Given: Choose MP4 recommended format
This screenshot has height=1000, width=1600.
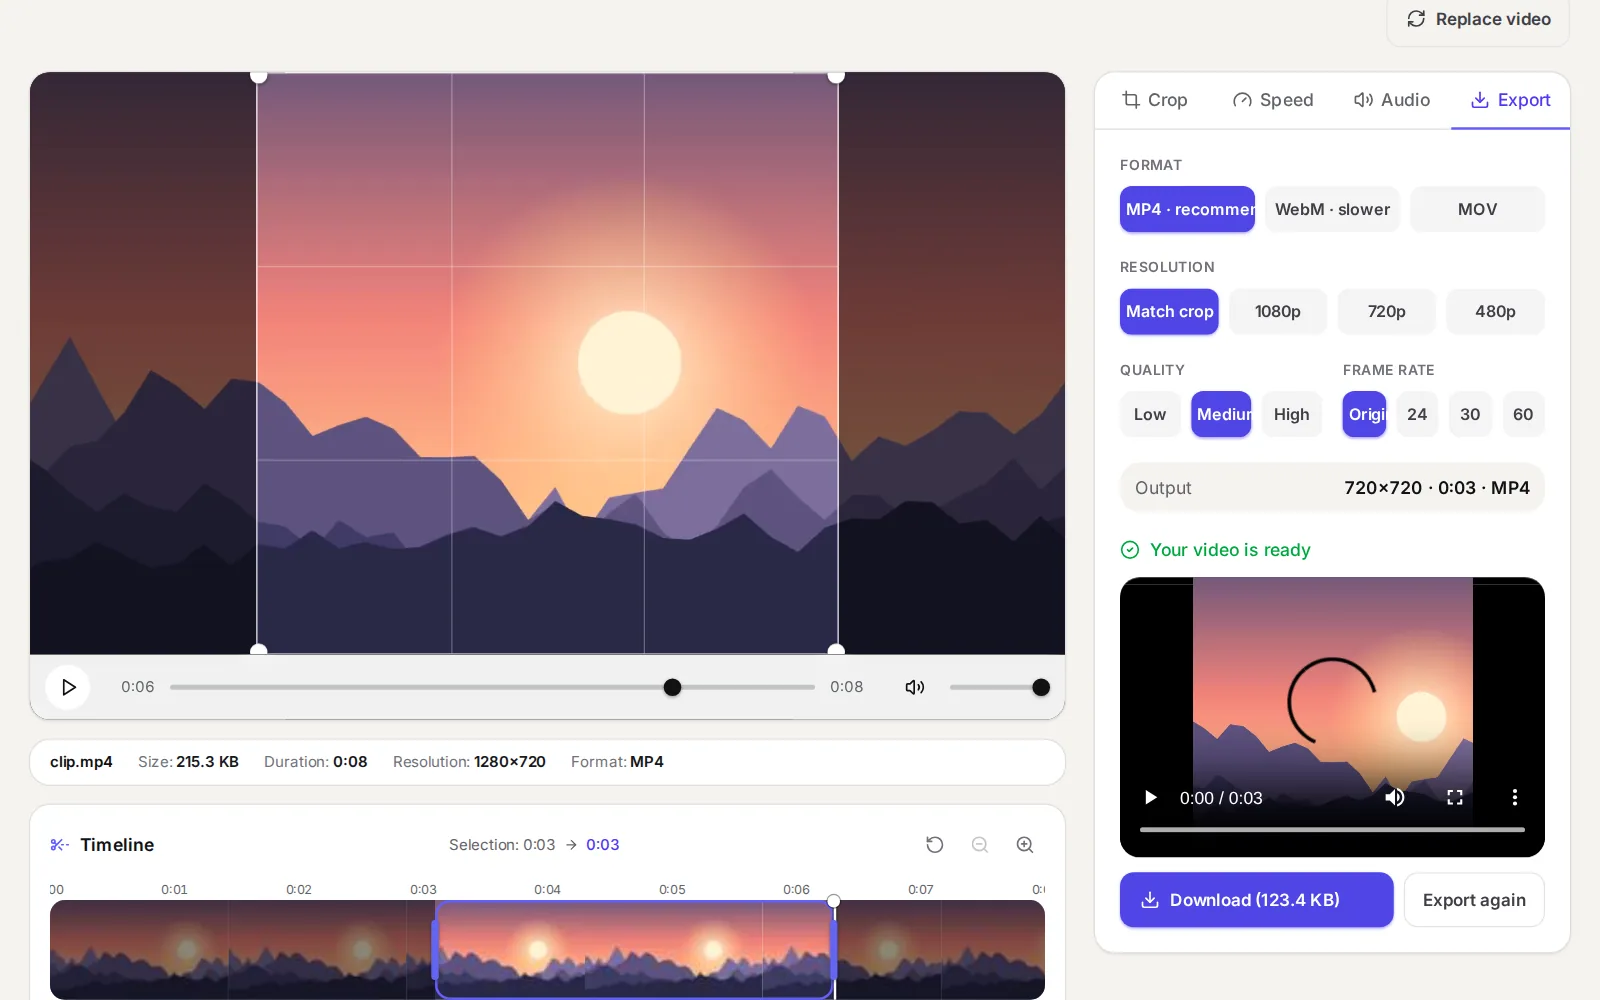Looking at the screenshot, I should coord(1187,209).
